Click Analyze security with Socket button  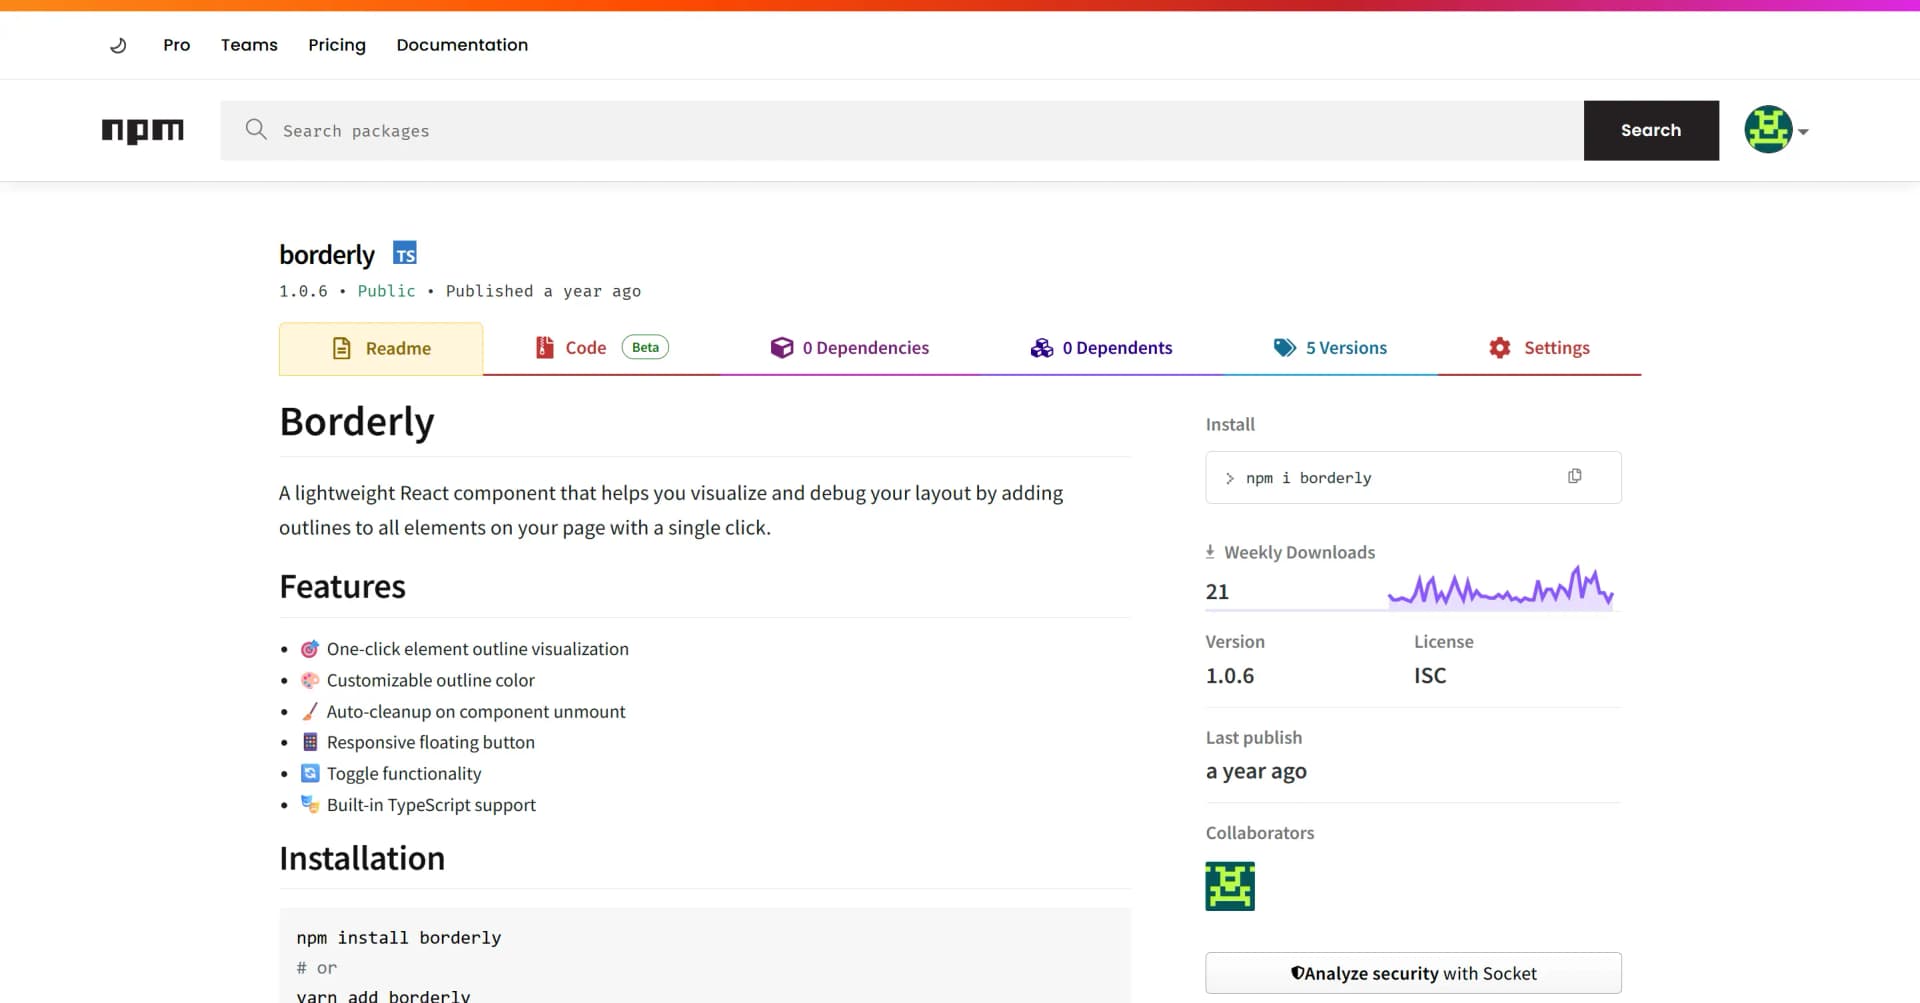pos(1413,973)
